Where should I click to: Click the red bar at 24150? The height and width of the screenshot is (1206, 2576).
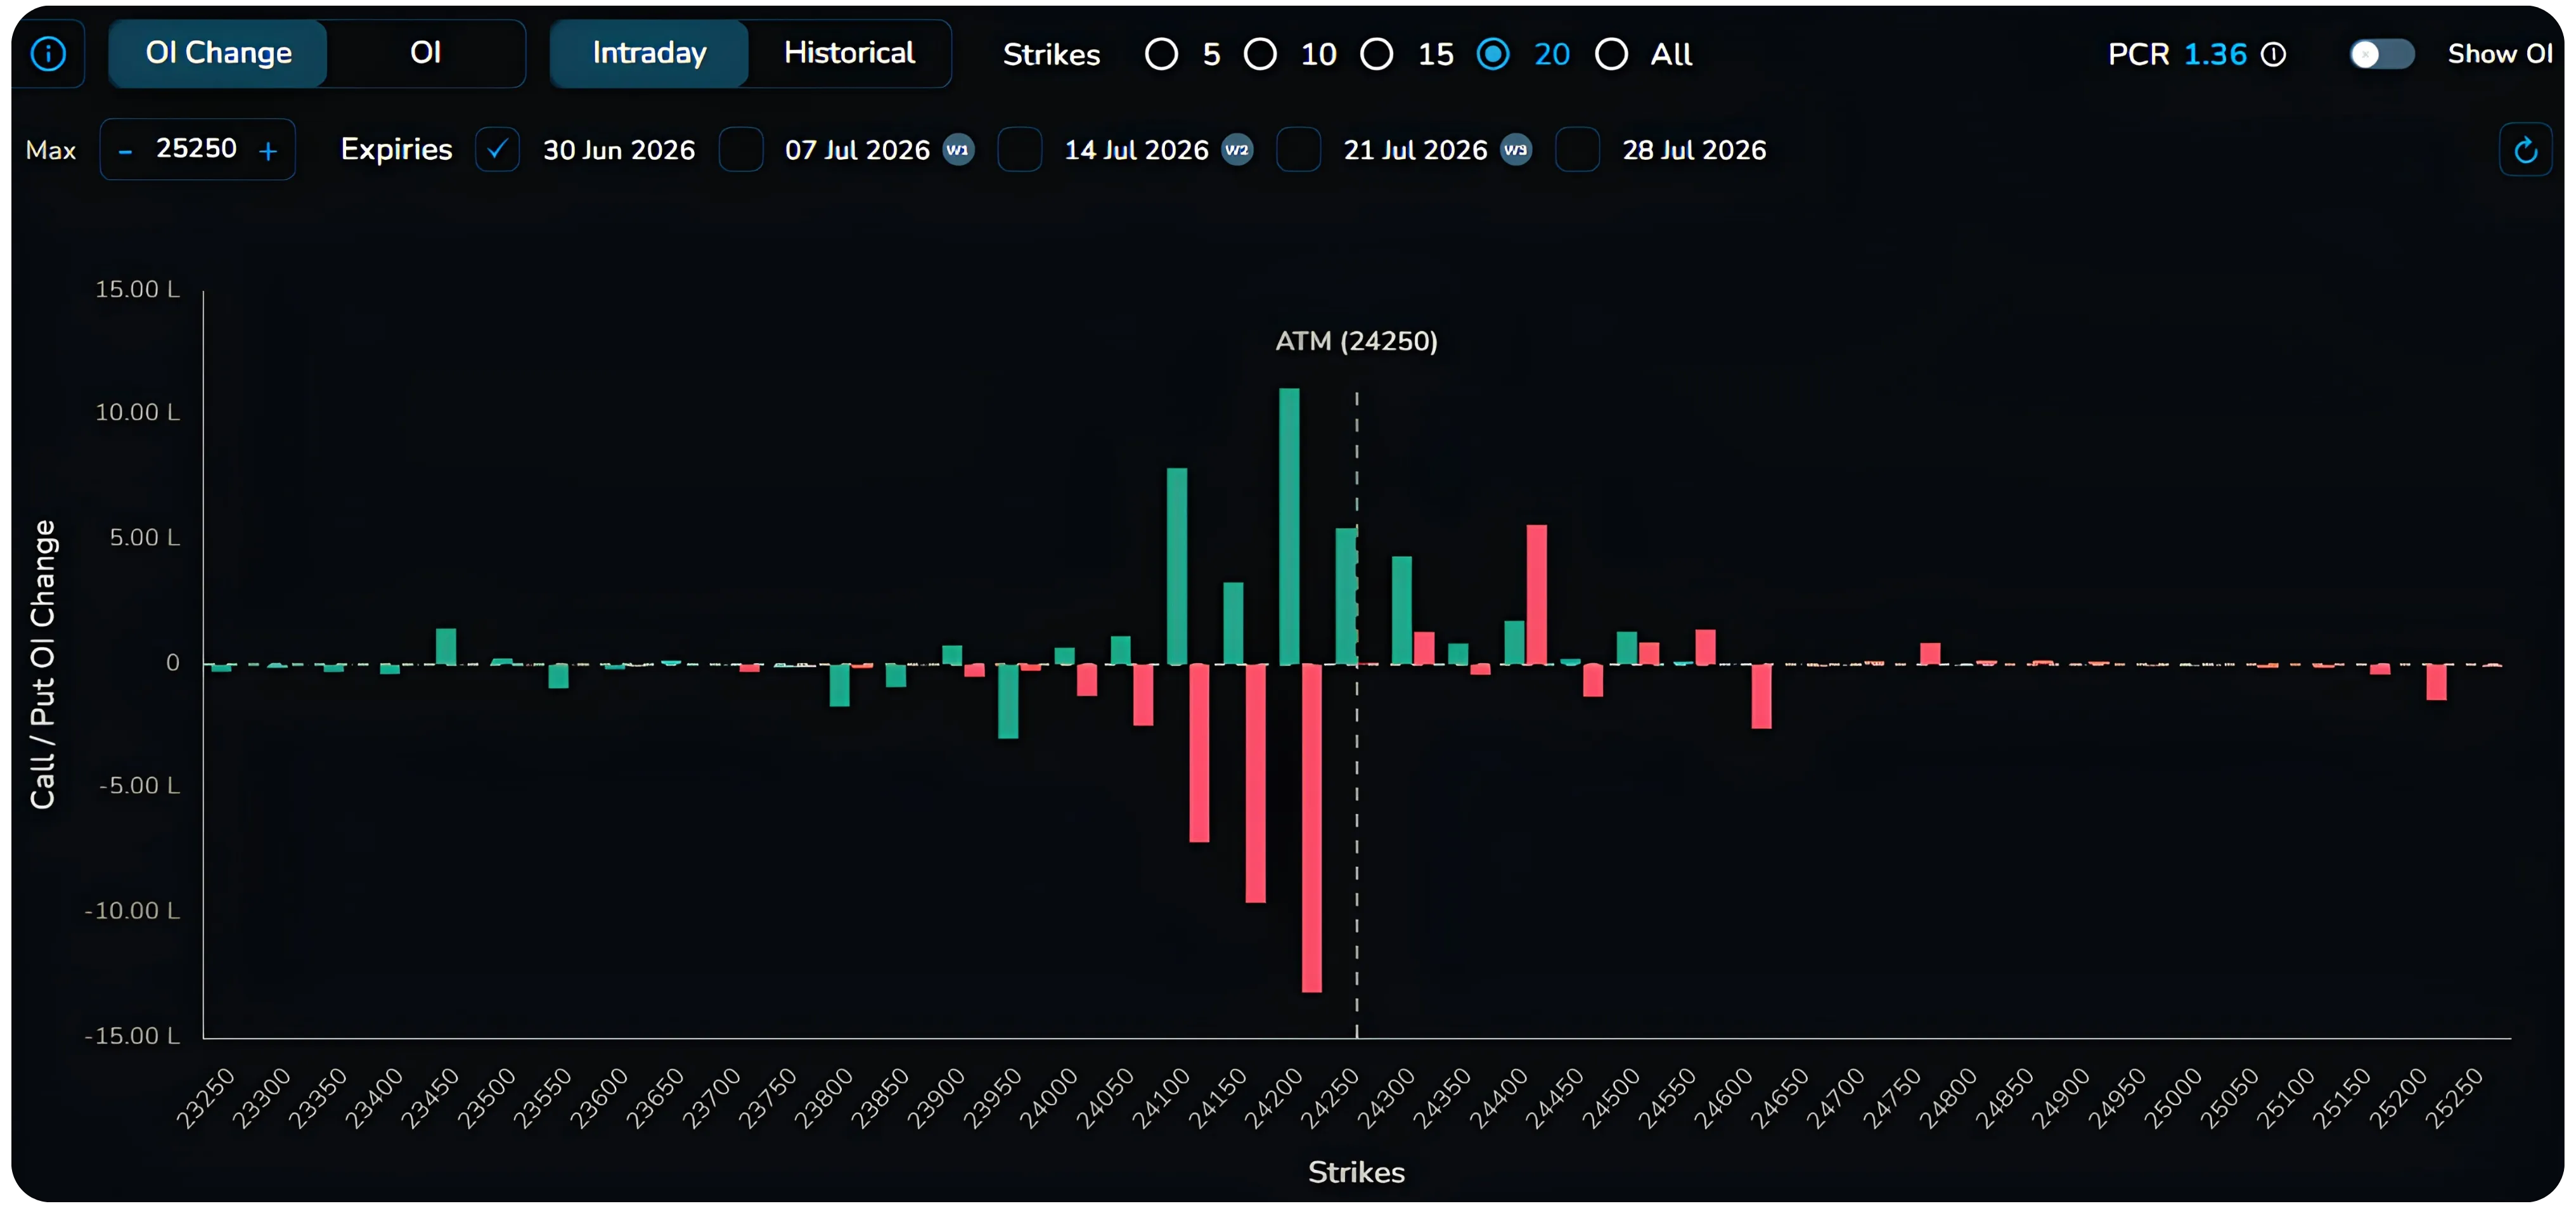[x=1255, y=783]
